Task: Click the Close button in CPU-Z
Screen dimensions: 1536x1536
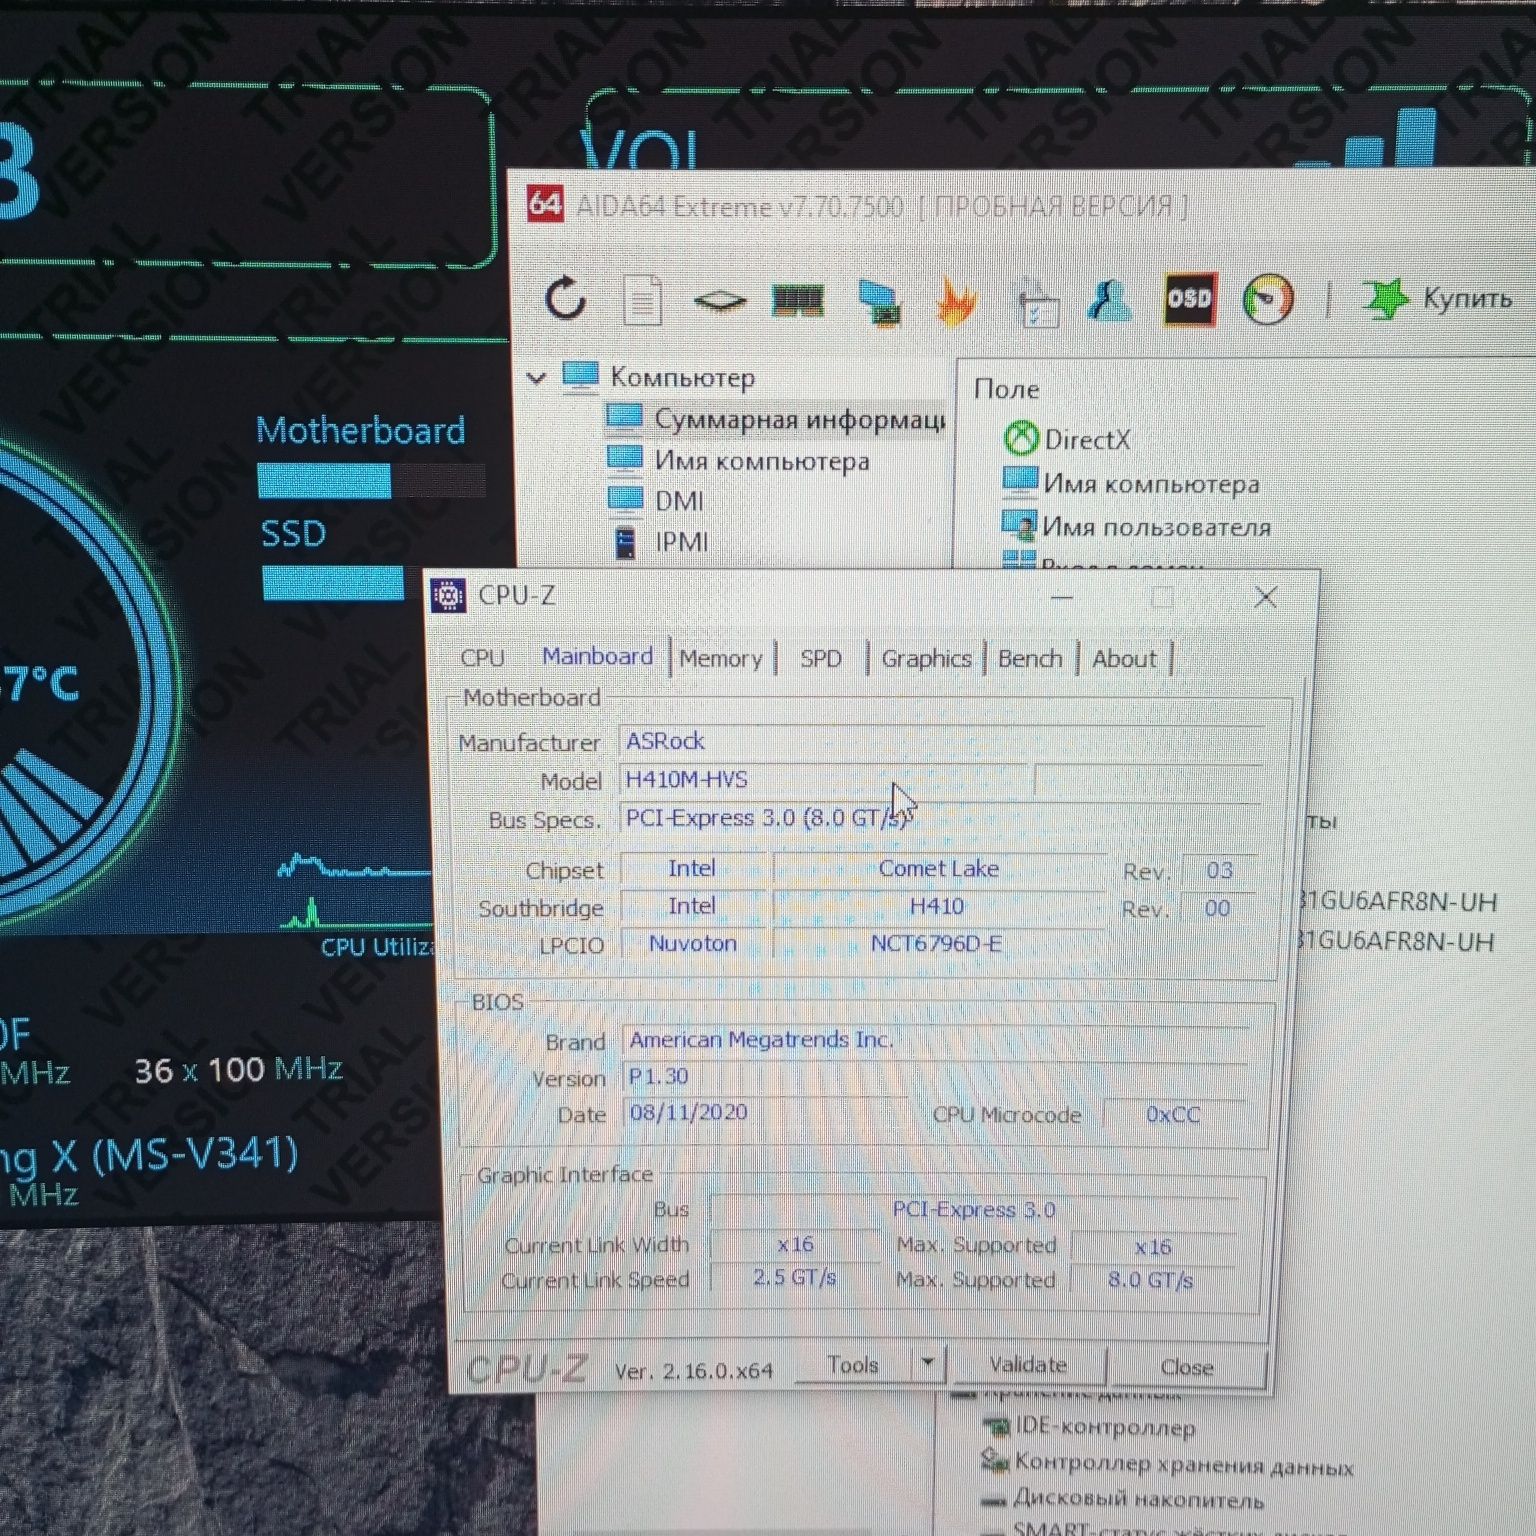Action: pos(1187,1367)
